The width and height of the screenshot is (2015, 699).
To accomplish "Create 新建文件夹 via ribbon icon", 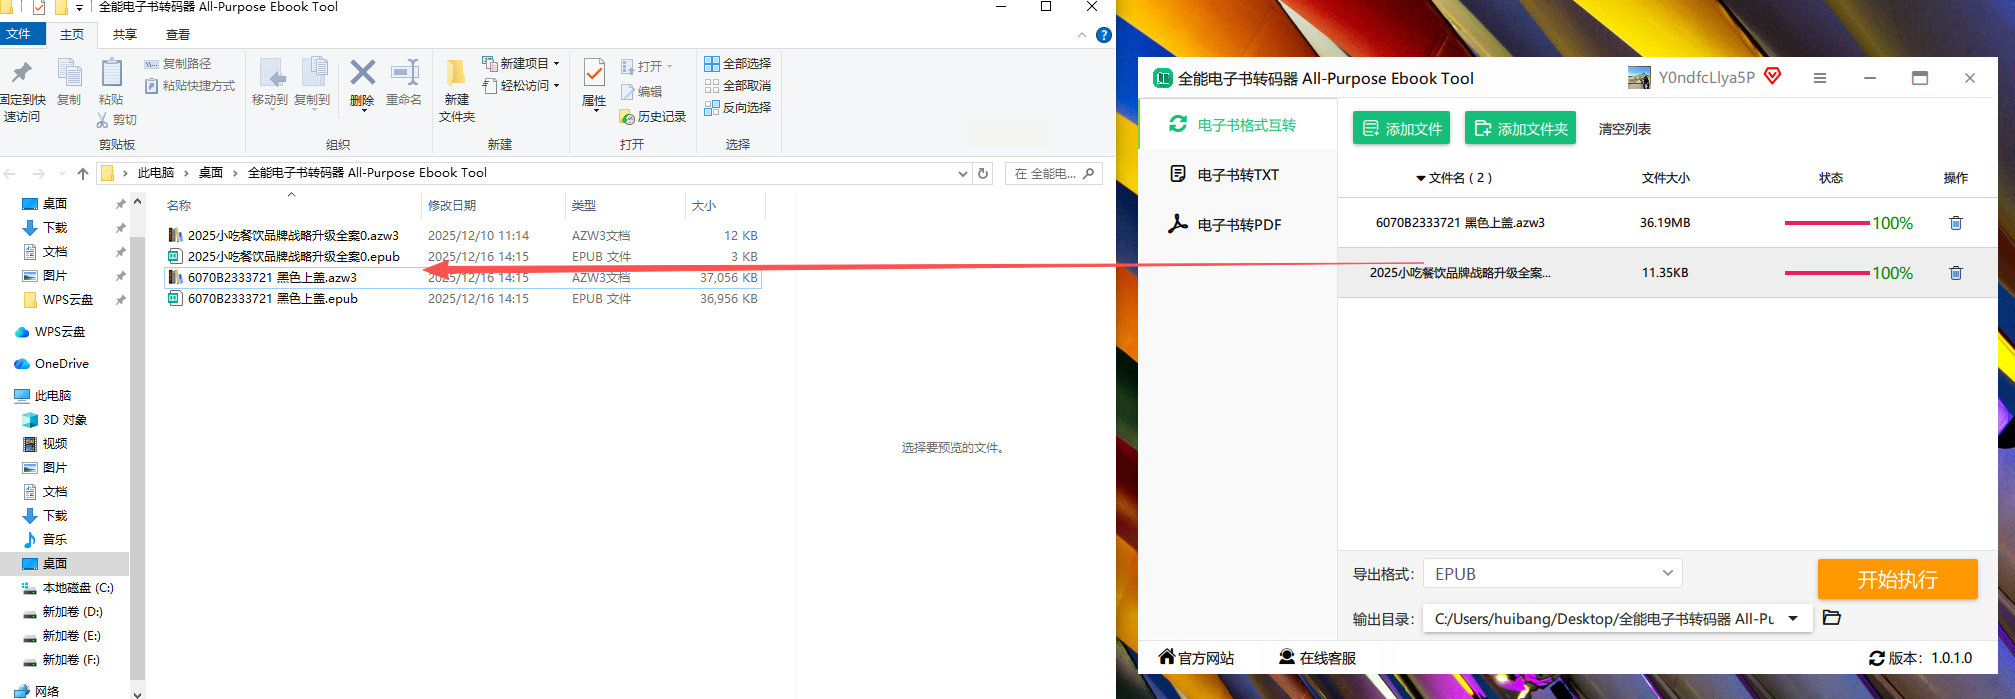I will coord(456,73).
